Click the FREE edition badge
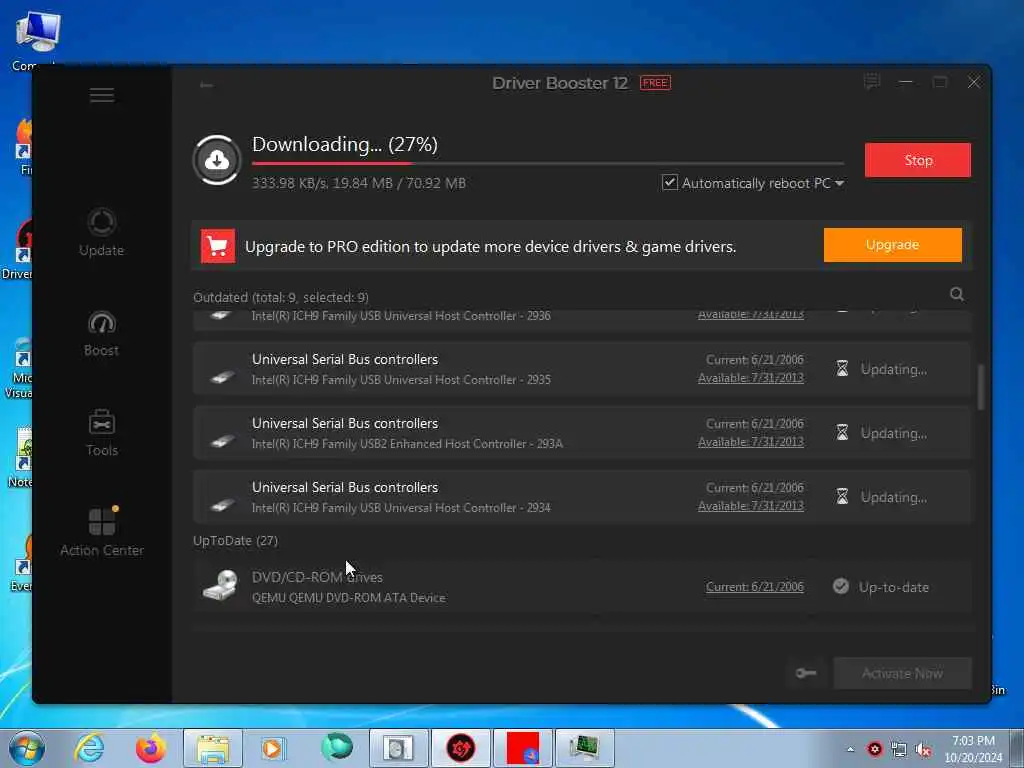The height and width of the screenshot is (768, 1024). coord(655,83)
